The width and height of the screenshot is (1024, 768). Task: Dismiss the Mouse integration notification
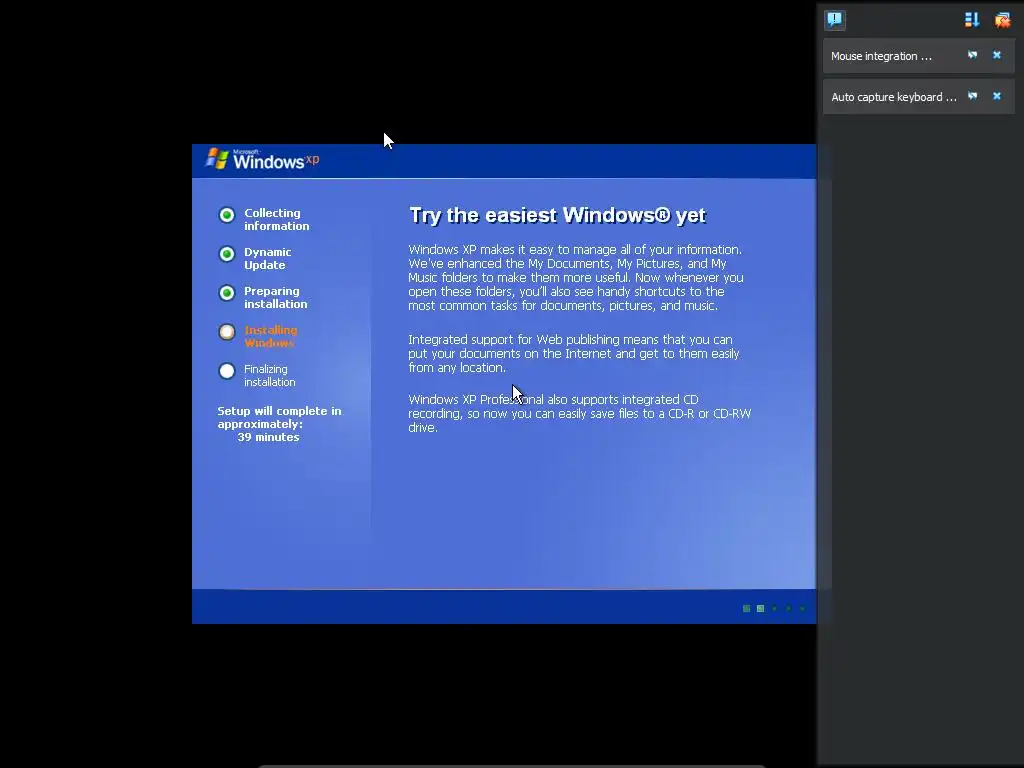click(x=997, y=56)
